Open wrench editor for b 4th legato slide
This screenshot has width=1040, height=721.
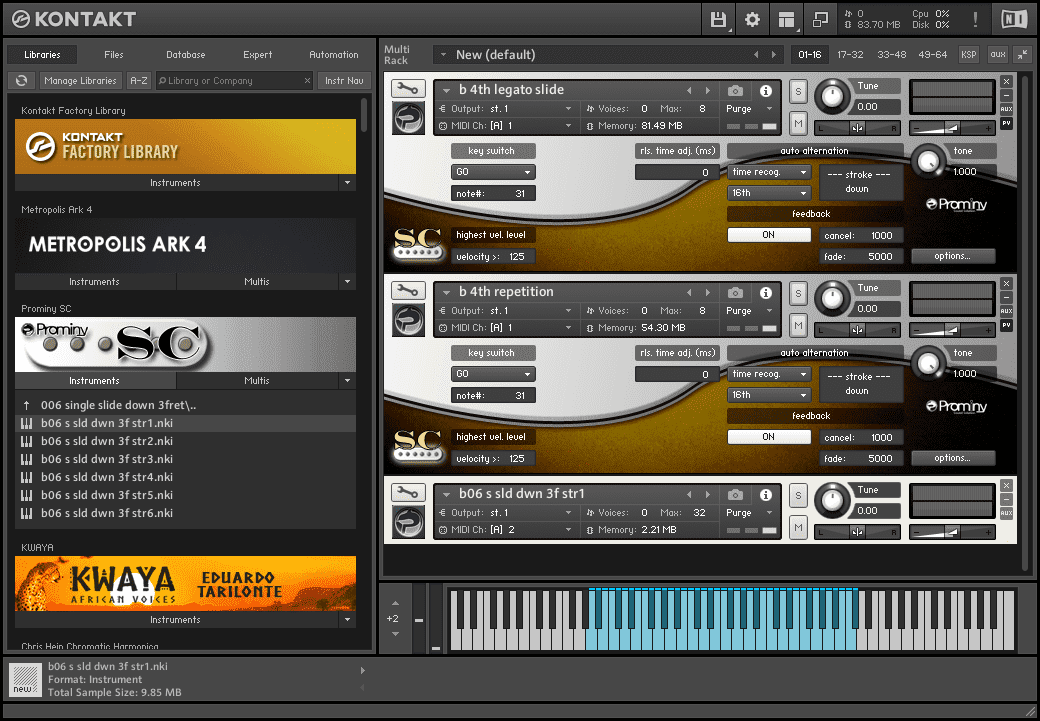[407, 89]
